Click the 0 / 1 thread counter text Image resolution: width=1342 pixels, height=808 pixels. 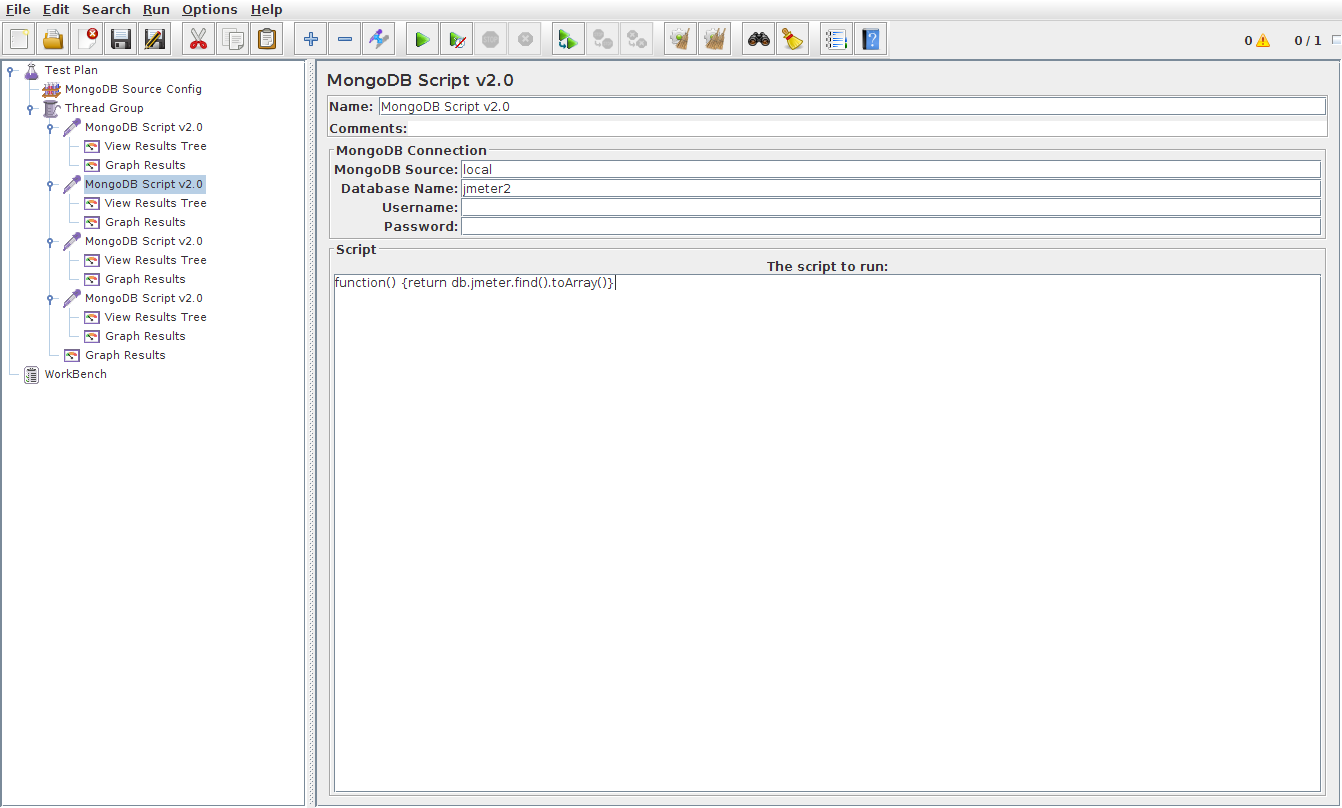(1307, 41)
